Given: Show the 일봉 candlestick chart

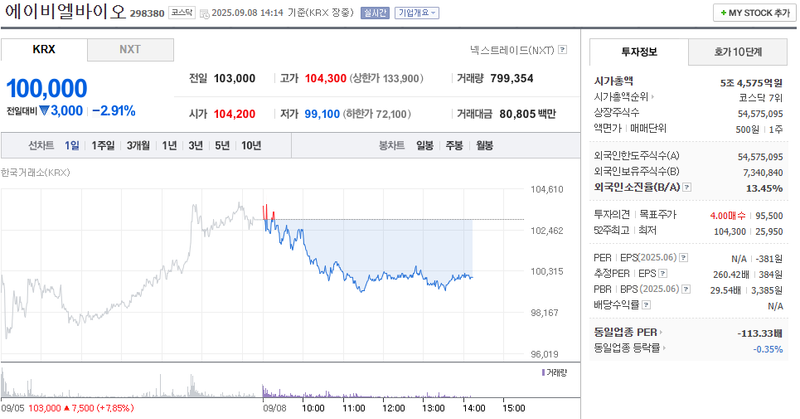Looking at the screenshot, I should coord(424,145).
